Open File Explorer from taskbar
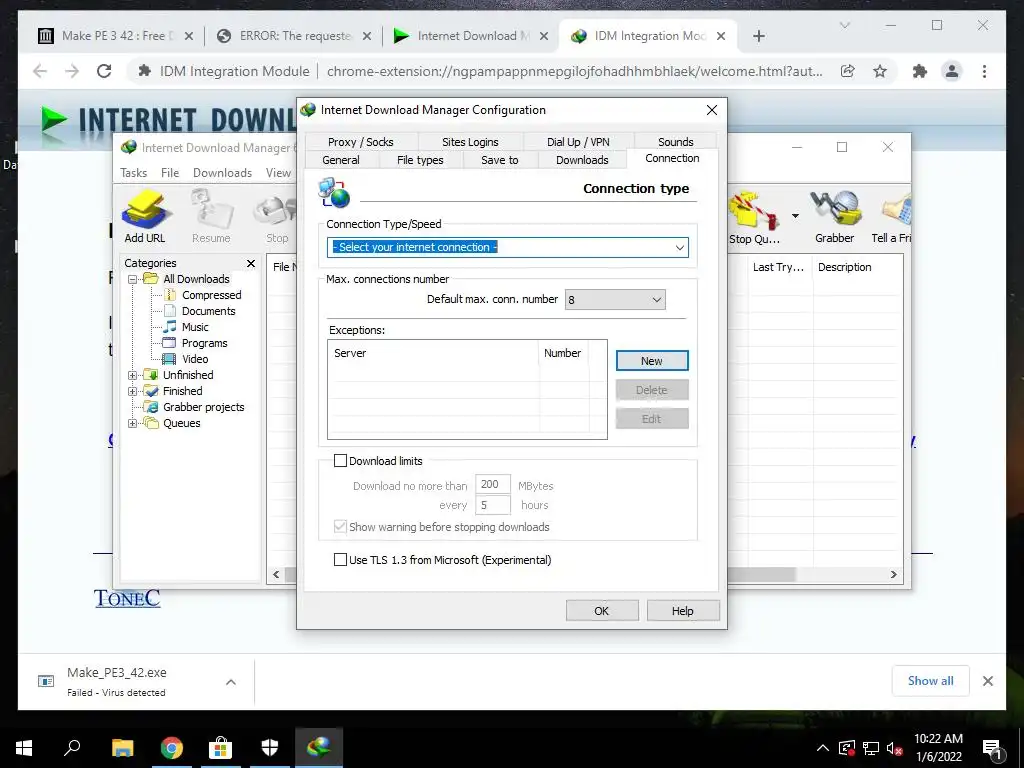The image size is (1024, 768). click(x=123, y=748)
